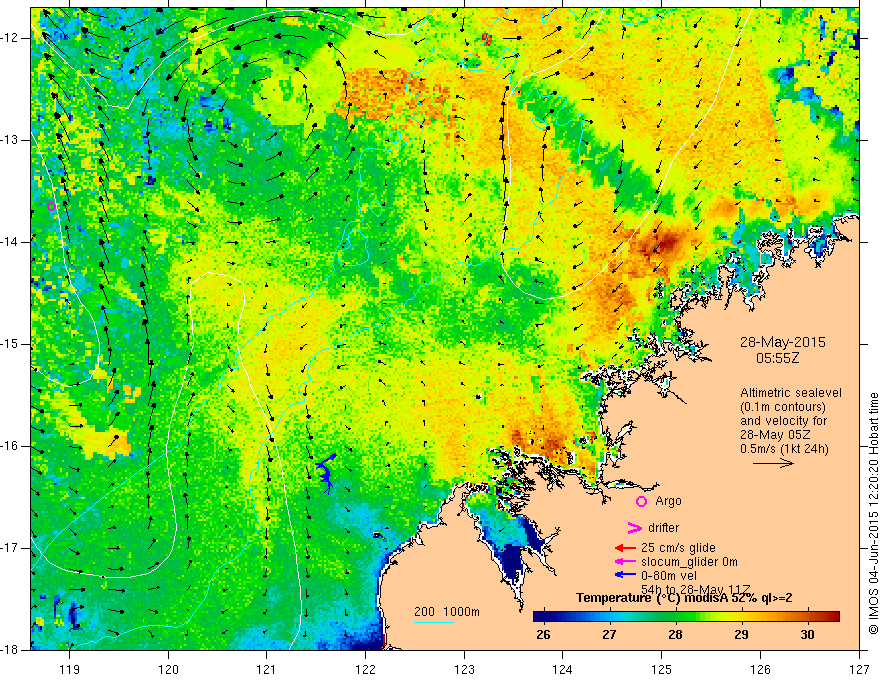Click the longitude axis label '125'
Screen dimensions: 880x680
(x=662, y=669)
